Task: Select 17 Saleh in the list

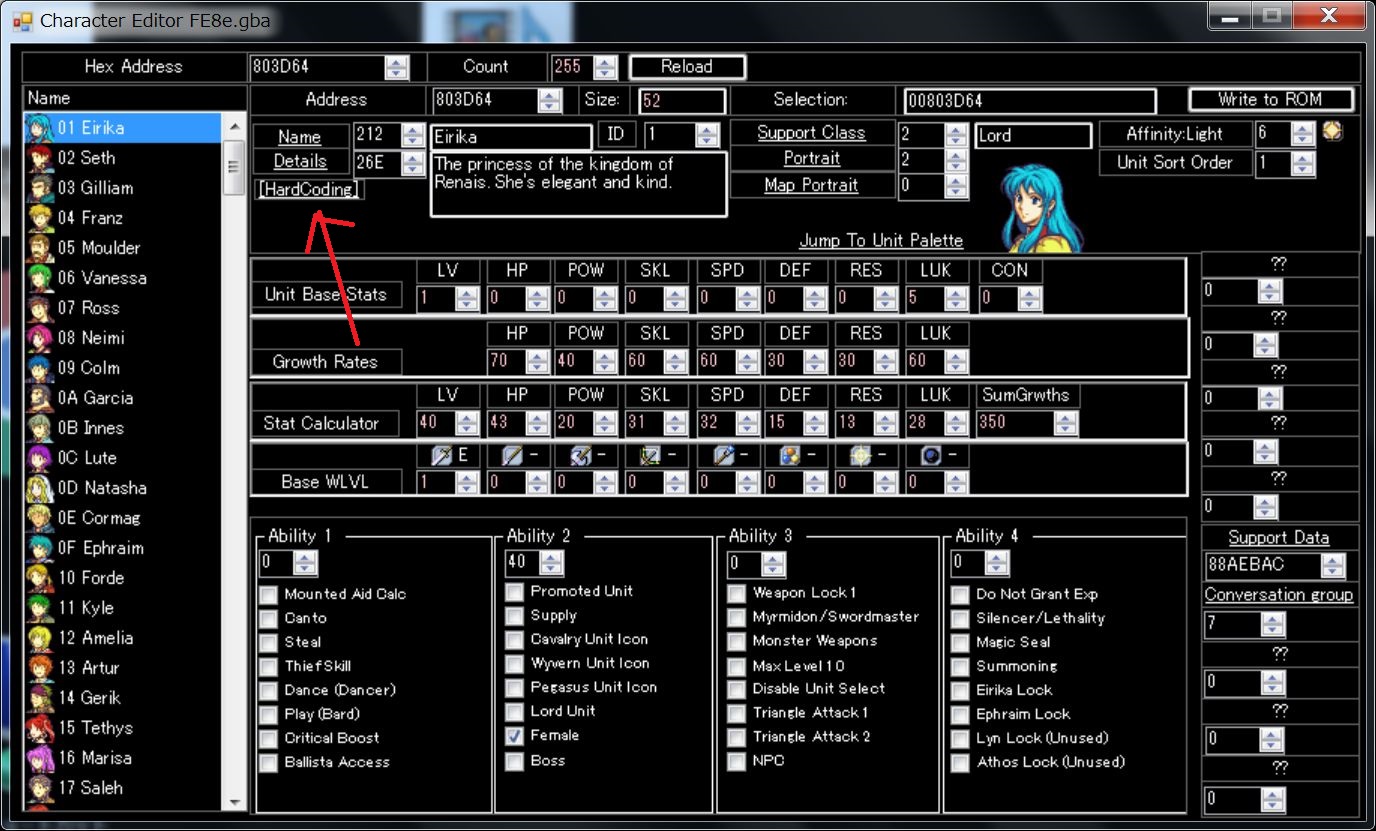Action: (123, 788)
